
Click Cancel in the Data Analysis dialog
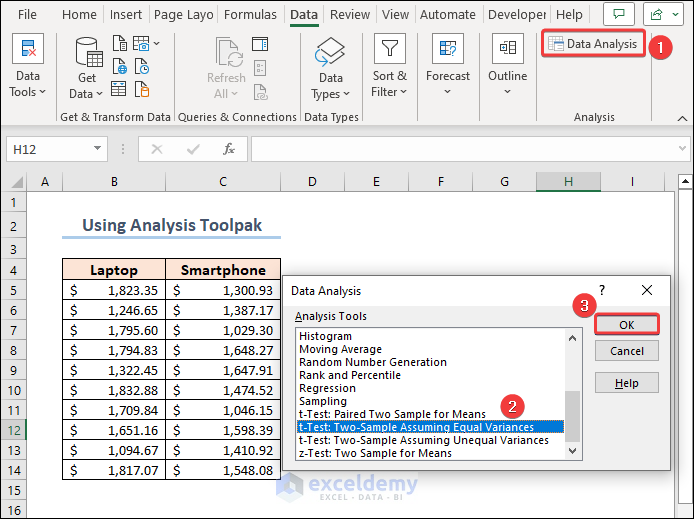coord(626,351)
